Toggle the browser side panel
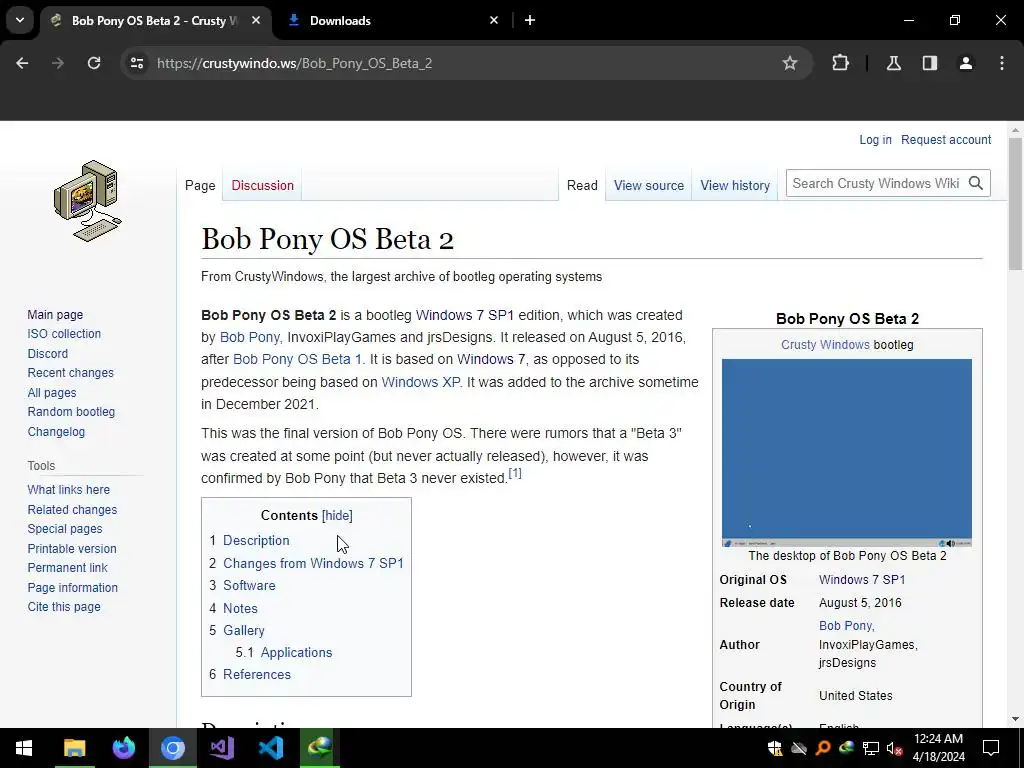 tap(929, 63)
